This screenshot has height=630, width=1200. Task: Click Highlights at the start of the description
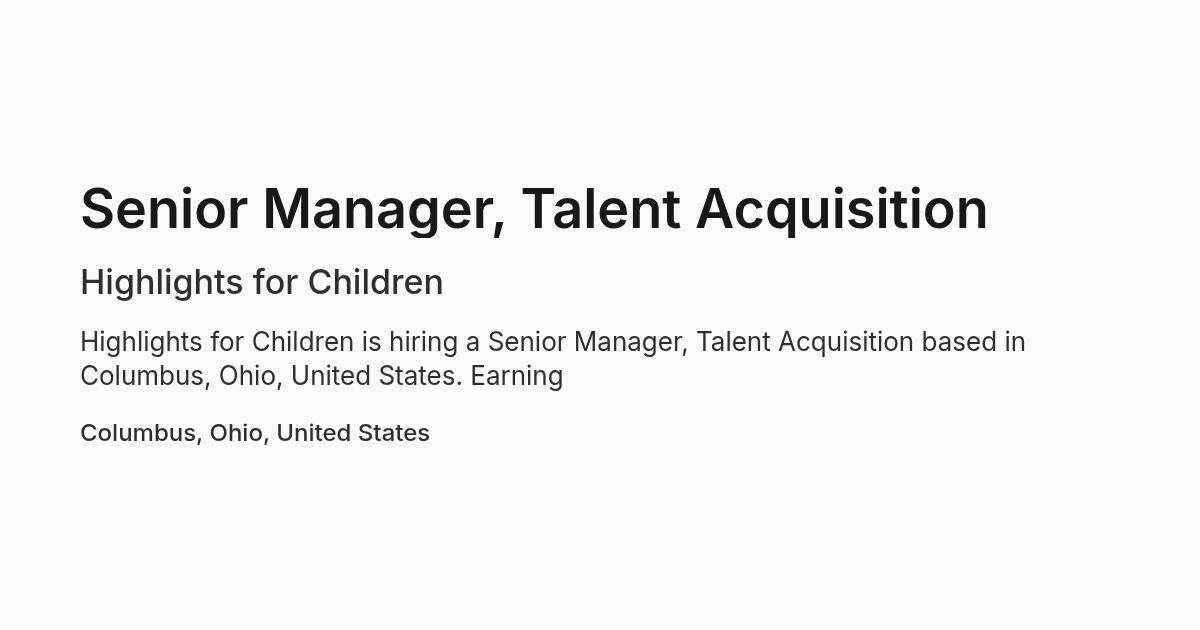141,343
